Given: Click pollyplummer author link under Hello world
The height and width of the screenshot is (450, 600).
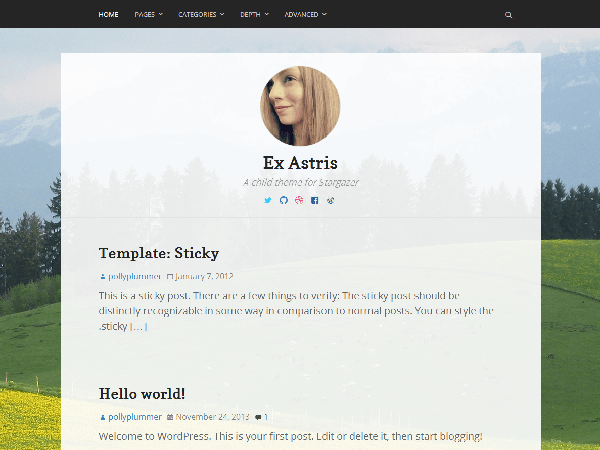Looking at the screenshot, I should [135, 417].
